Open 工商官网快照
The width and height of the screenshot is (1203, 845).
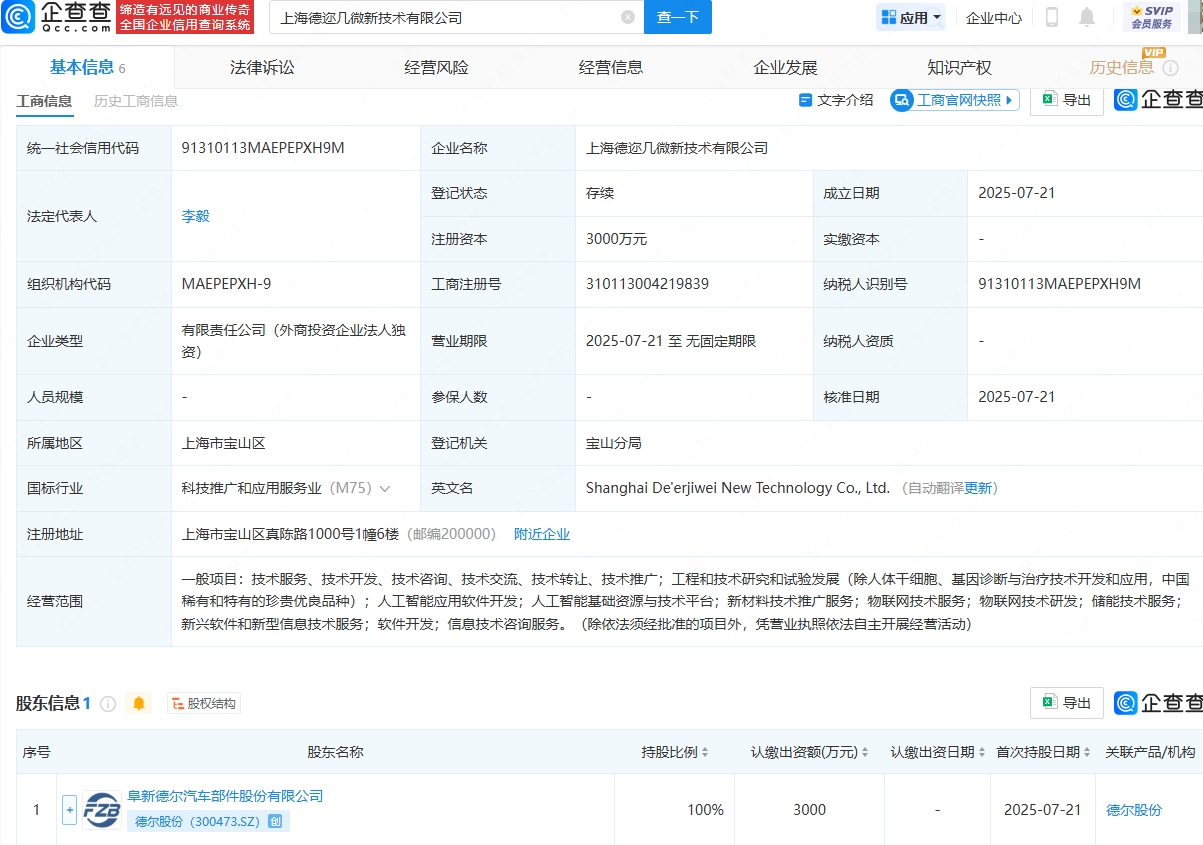coord(954,100)
